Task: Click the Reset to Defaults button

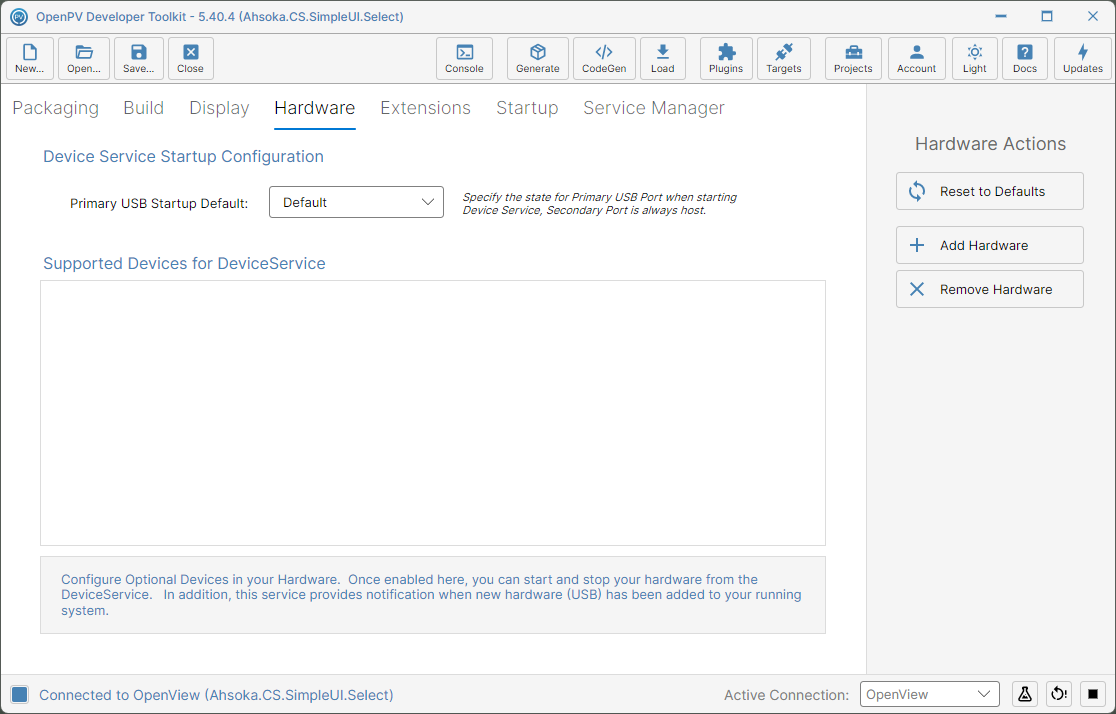Action: click(x=989, y=191)
